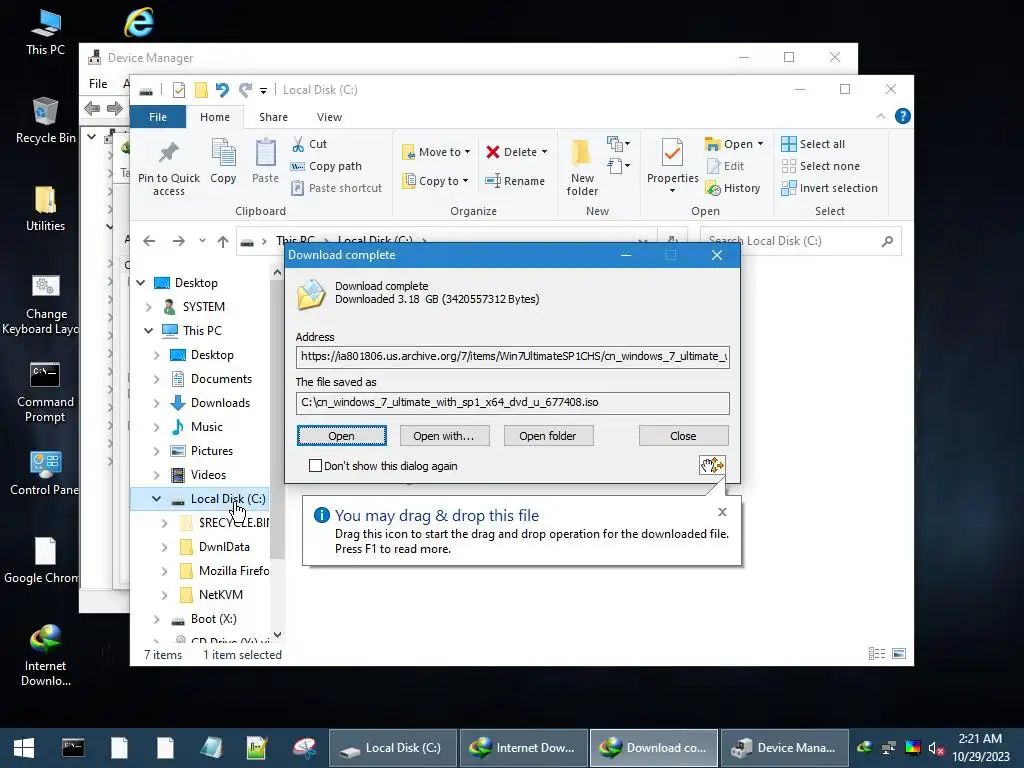1024x768 pixels.
Task: Open the Move to dropdown
Action: (436, 152)
